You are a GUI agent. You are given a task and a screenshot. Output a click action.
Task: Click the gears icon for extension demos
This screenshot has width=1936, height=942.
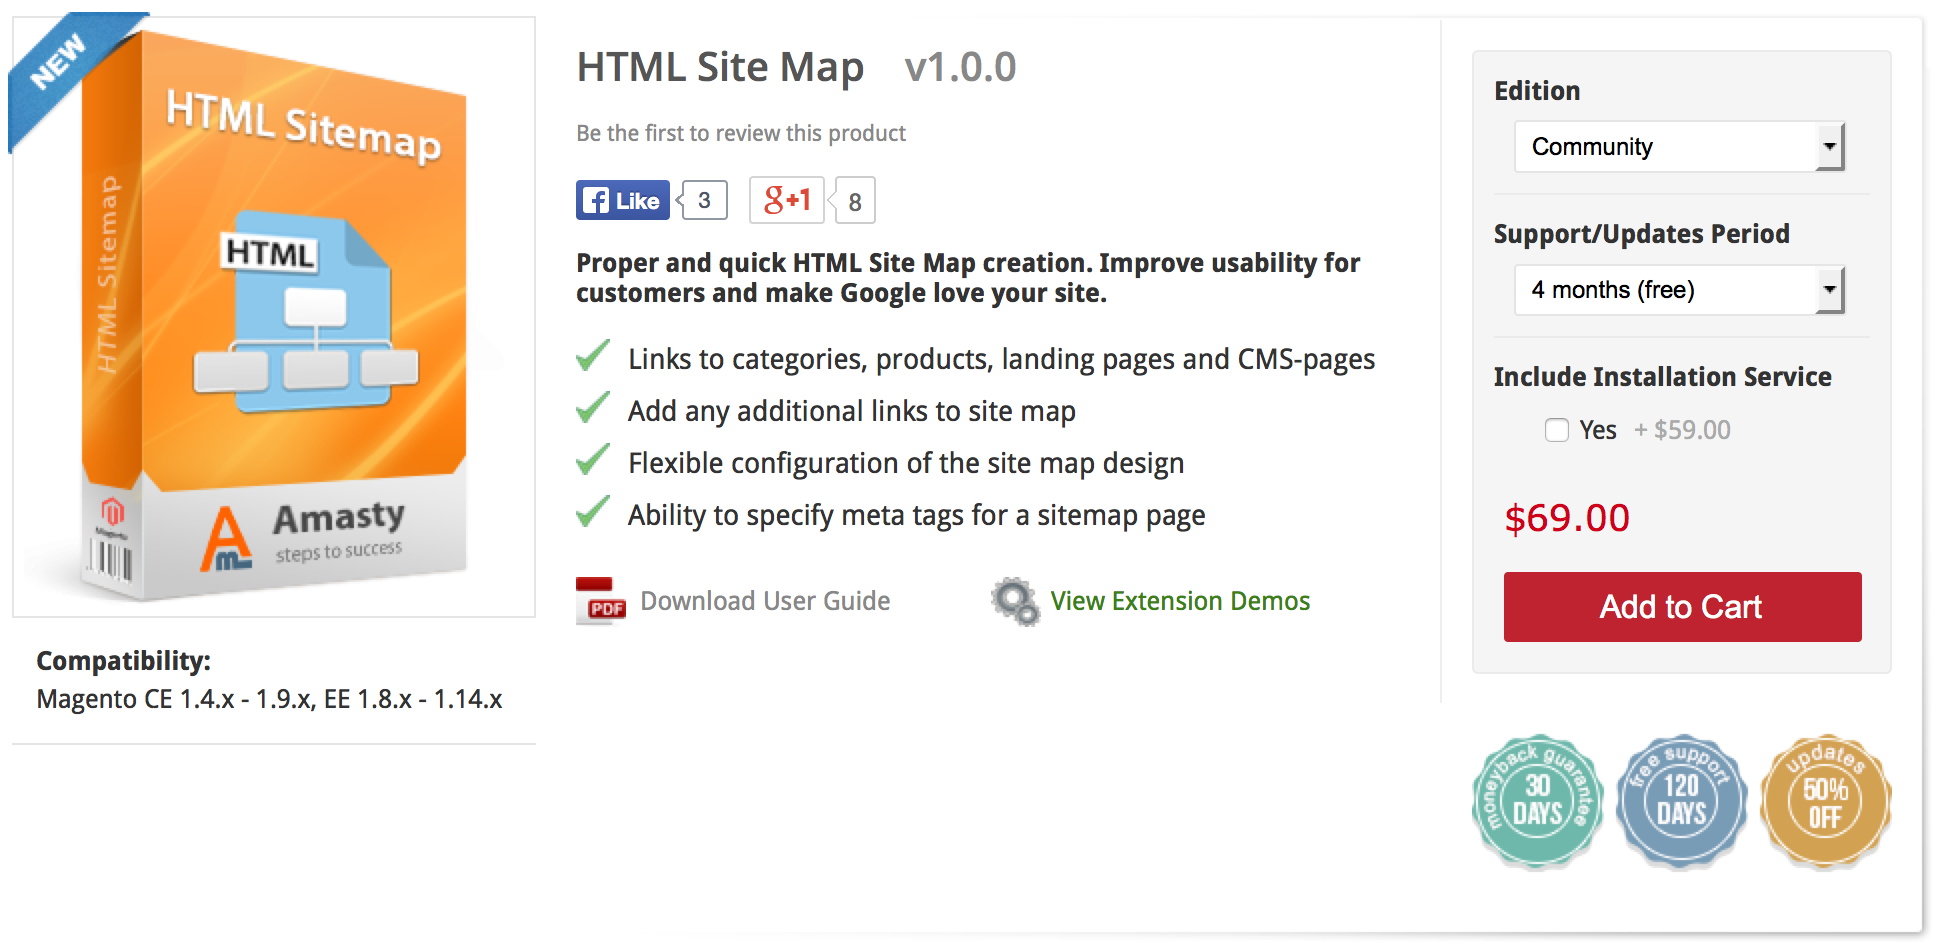coord(1015,601)
